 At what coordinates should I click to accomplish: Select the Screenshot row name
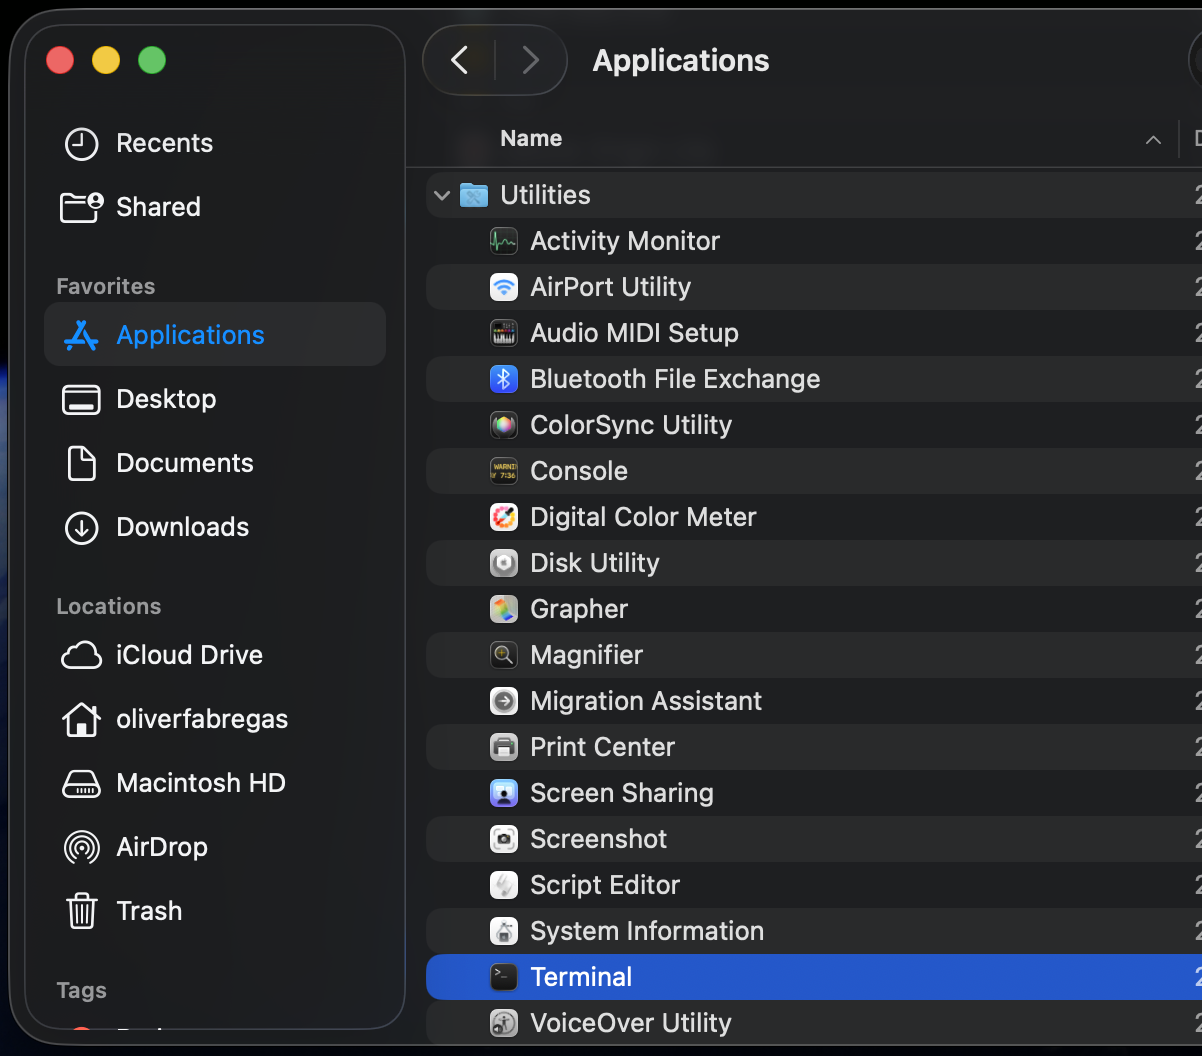[x=599, y=839]
